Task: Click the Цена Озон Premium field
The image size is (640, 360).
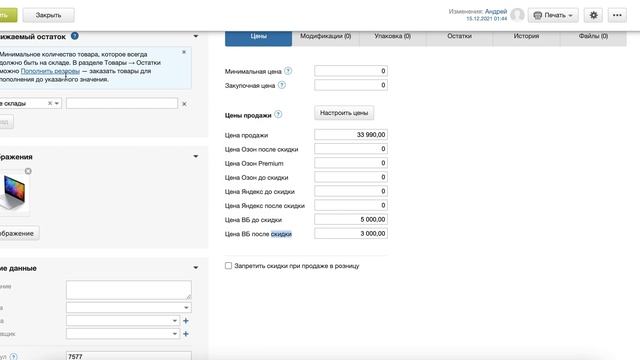Action: point(351,163)
